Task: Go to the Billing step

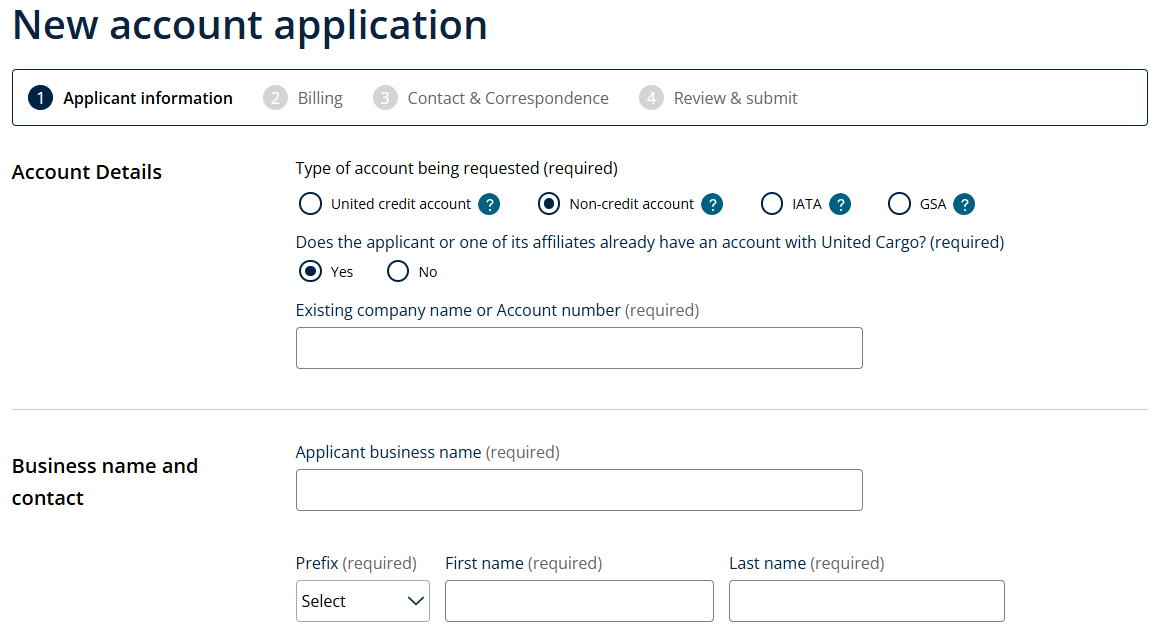Action: coord(320,98)
